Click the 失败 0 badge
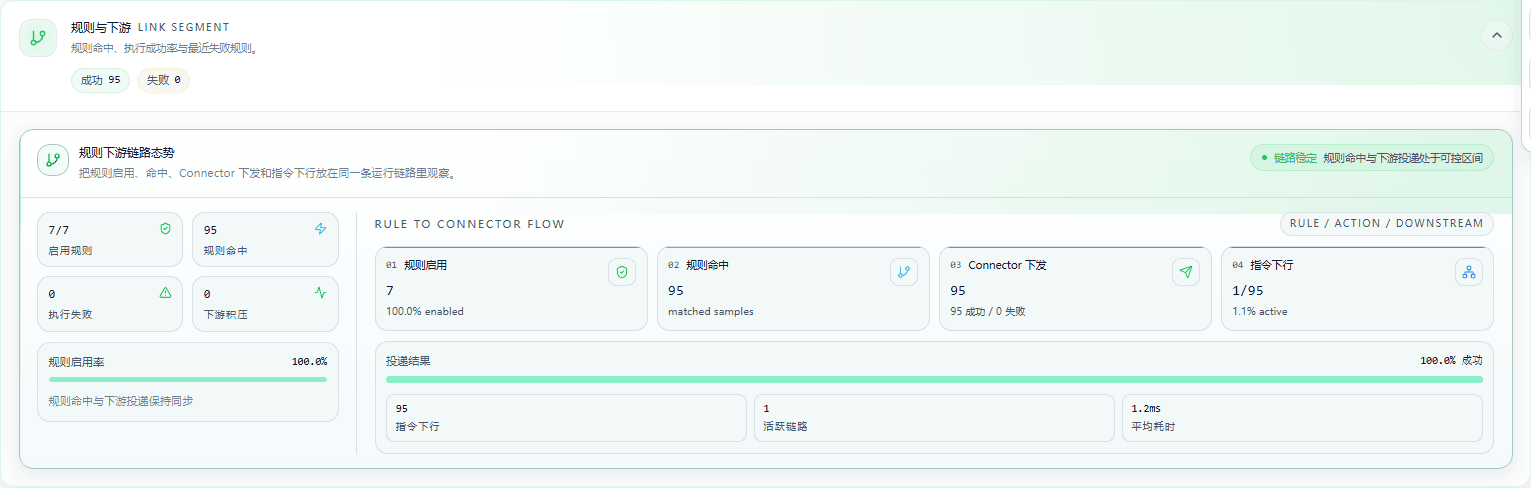 click(x=164, y=80)
